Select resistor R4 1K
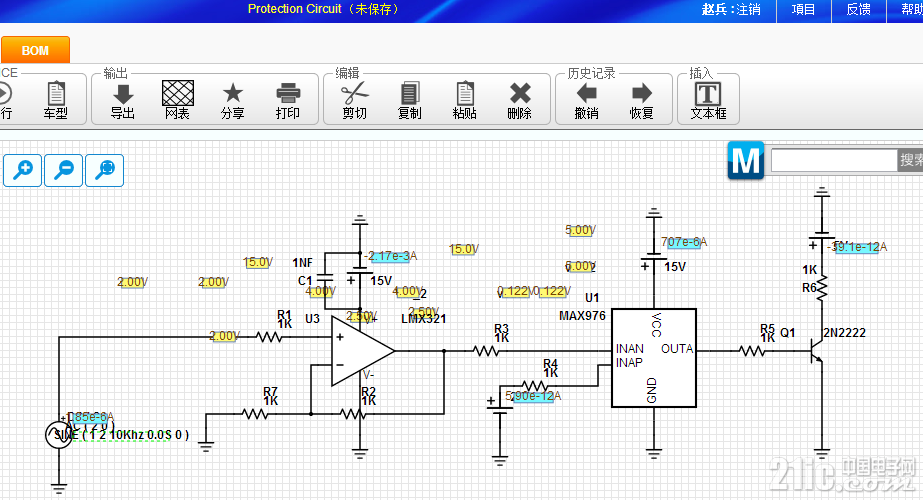The height and width of the screenshot is (500, 923). (534, 386)
